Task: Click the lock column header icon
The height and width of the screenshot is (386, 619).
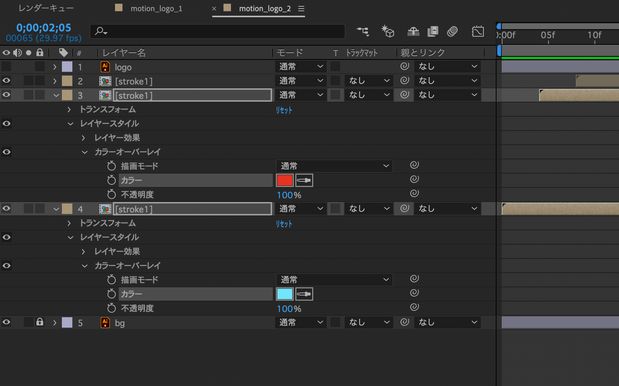Action: point(39,52)
